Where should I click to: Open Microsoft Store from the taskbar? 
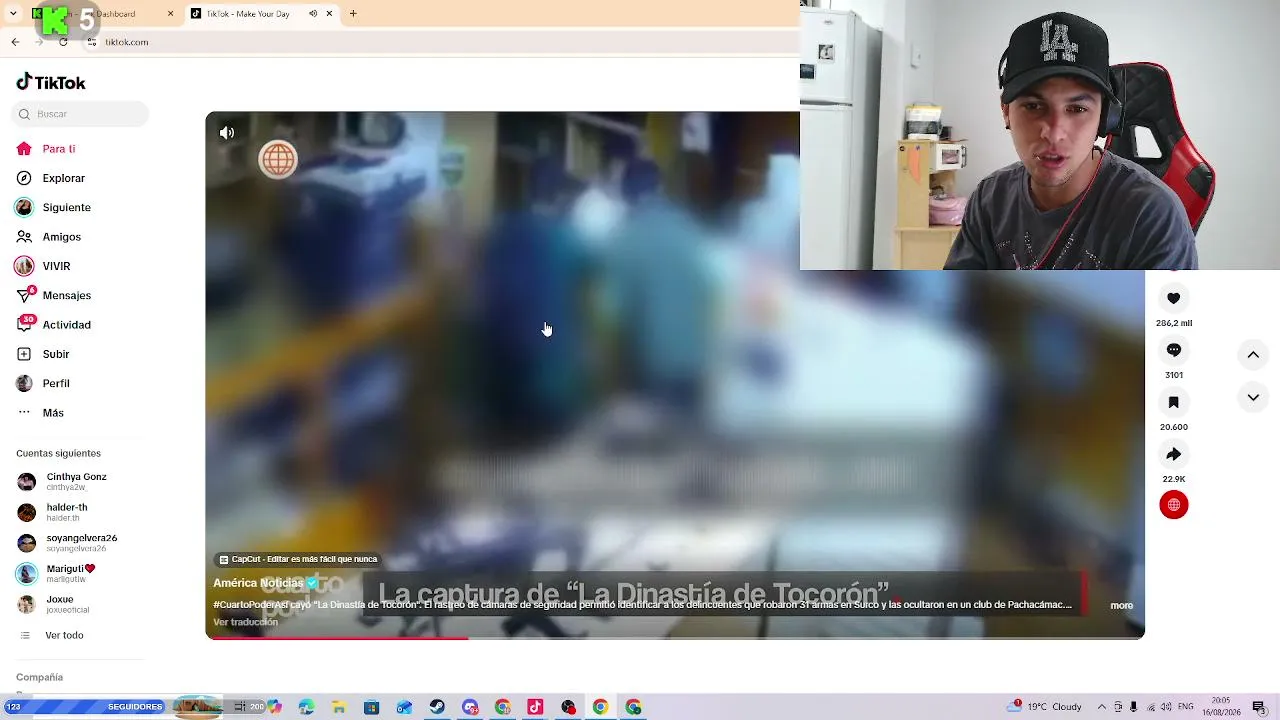372,707
